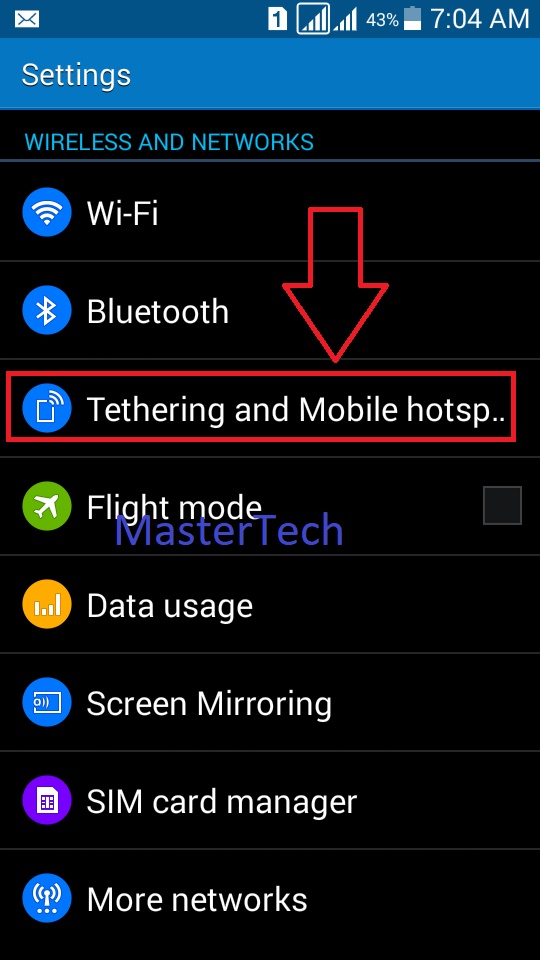Tap the purple SIM card manager icon
This screenshot has width=540, height=960.
click(x=47, y=801)
